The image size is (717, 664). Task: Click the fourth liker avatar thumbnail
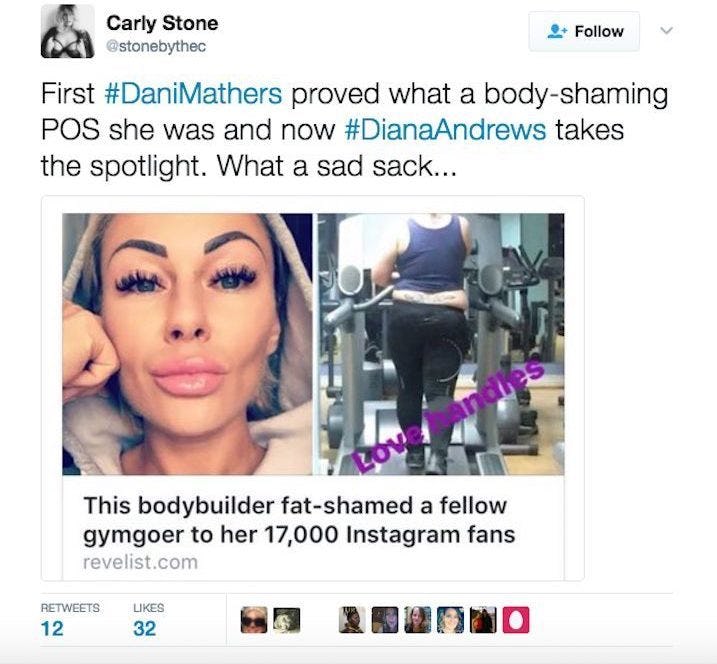(x=385, y=620)
